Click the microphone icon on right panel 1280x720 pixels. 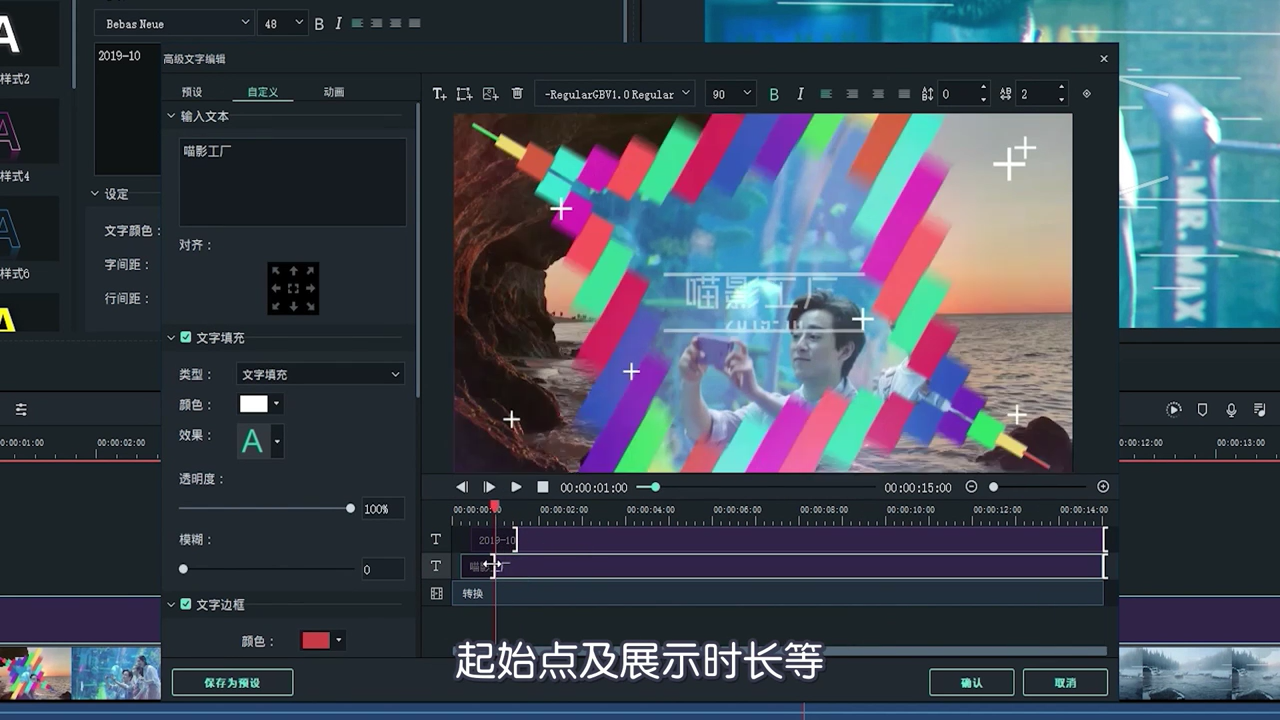coord(1232,409)
